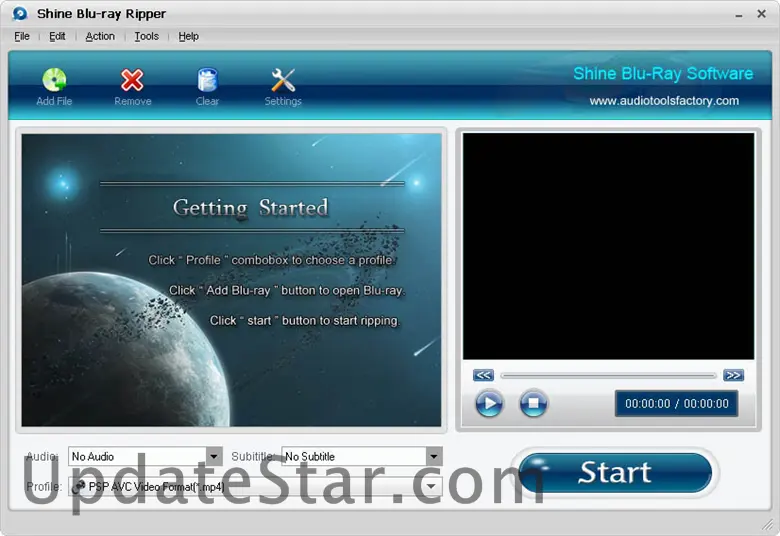Click the rewind << button
Image resolution: width=780 pixels, height=536 pixels.
(484, 375)
